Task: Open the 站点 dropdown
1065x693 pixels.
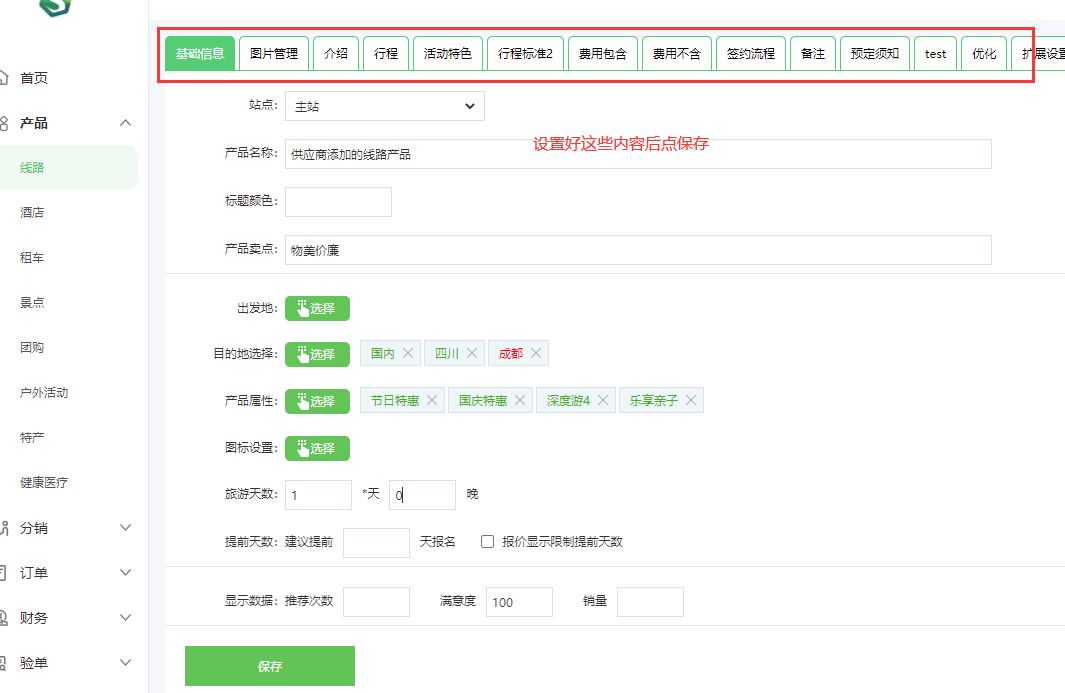Action: [384, 106]
